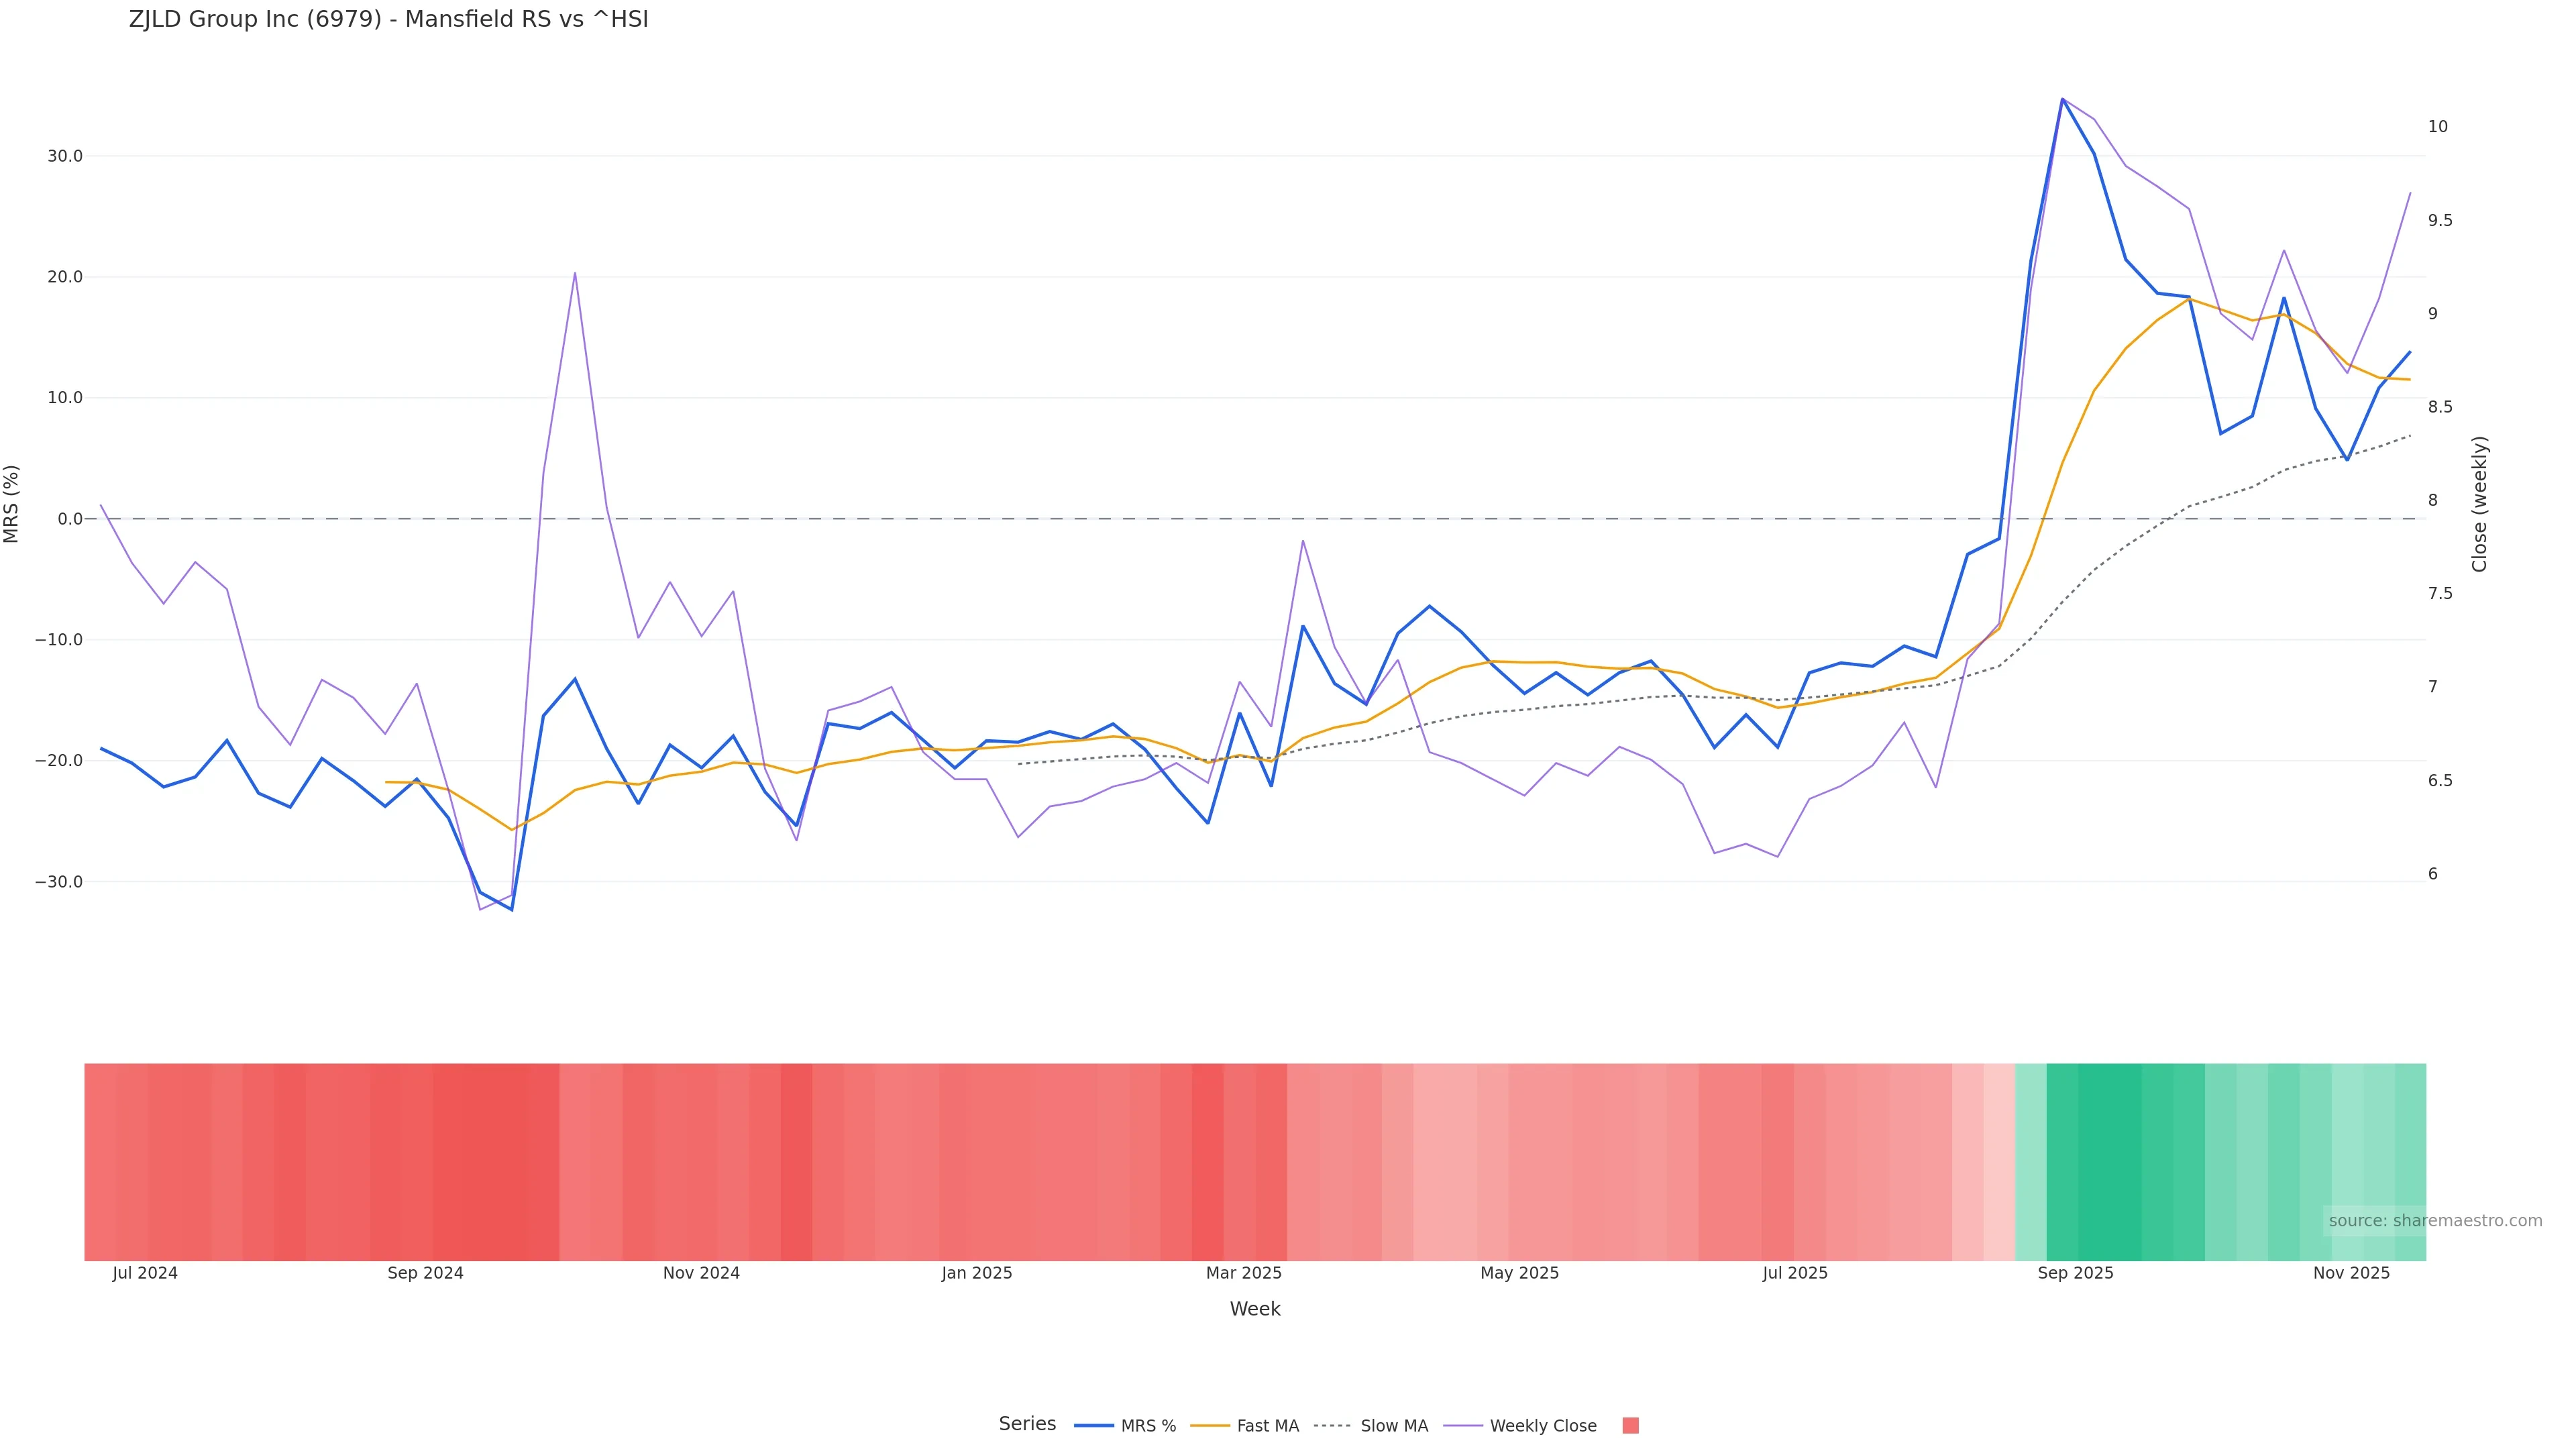The image size is (2576, 1449).
Task: Click the ZJLD Group Inc chart title
Action: pyautogui.click(x=388, y=19)
